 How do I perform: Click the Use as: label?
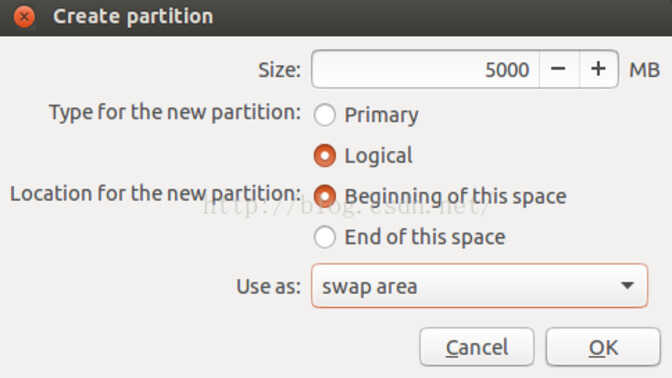(269, 286)
